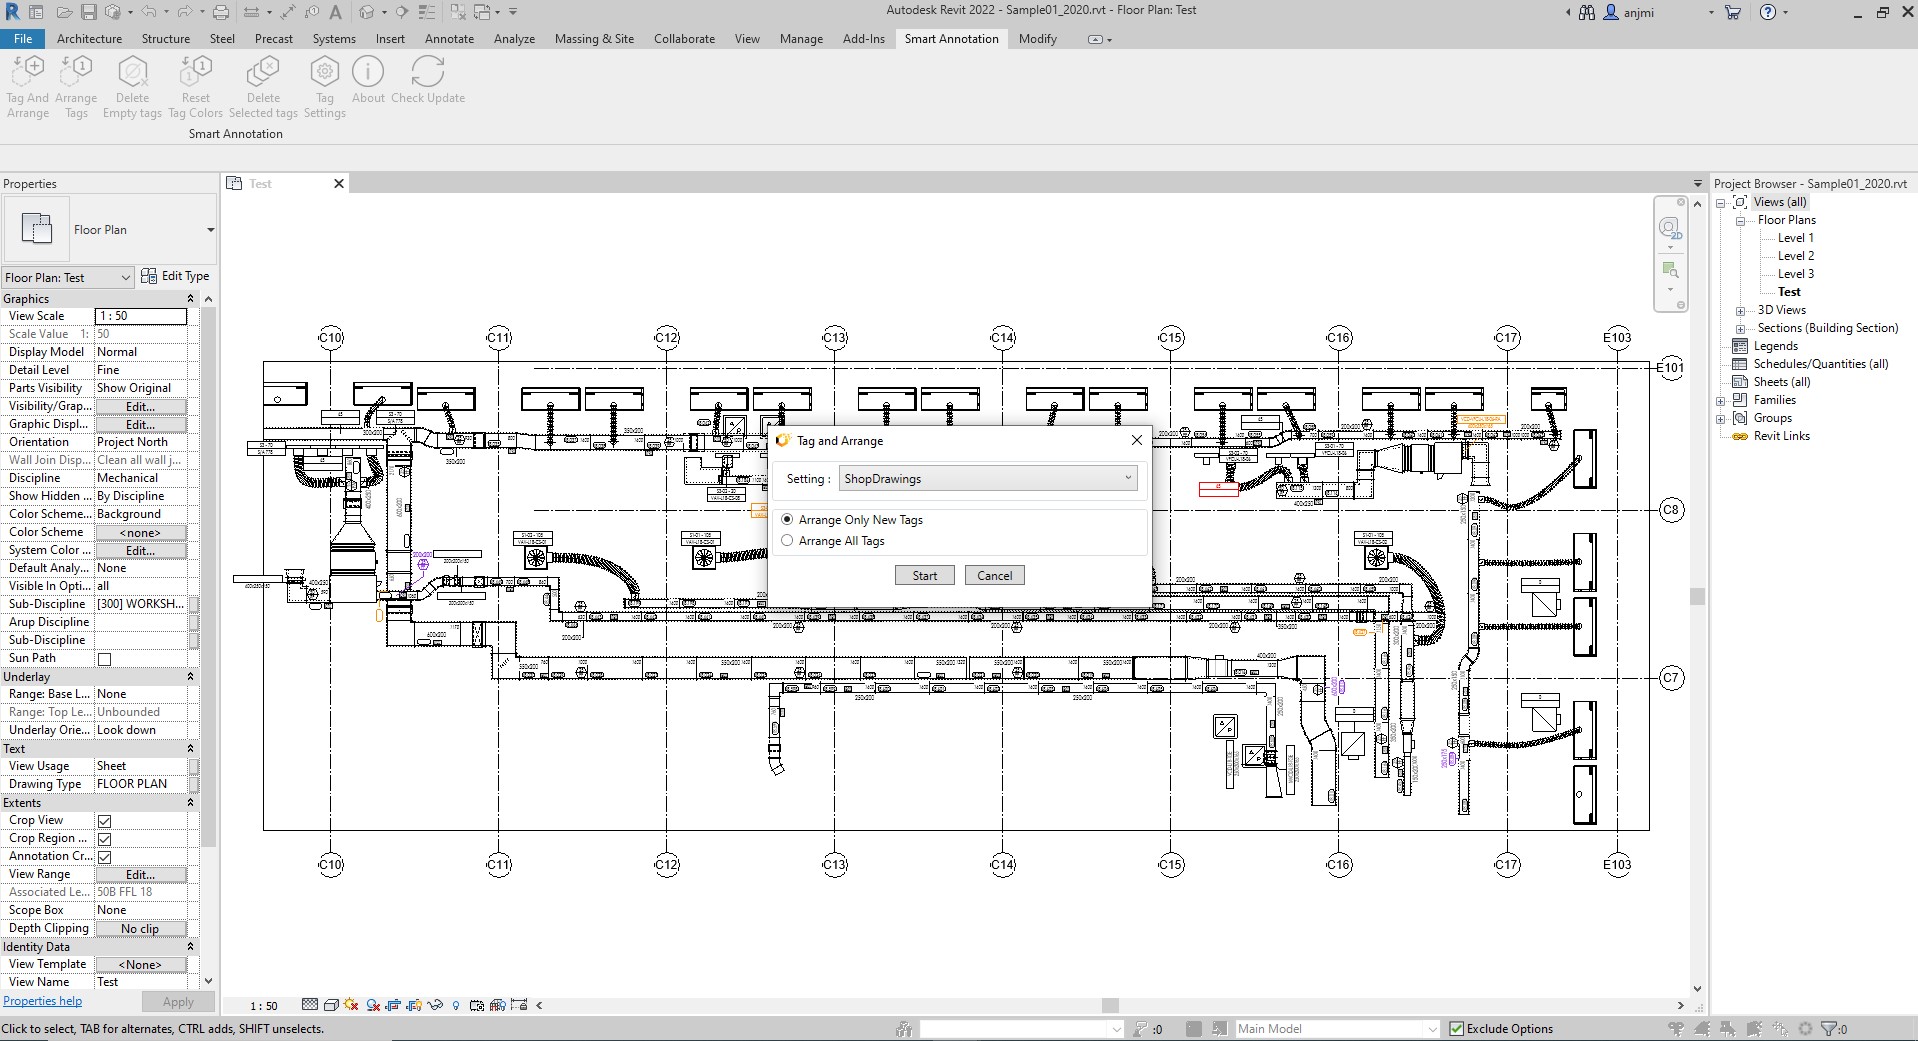Switch to the Annotate ribbon tab
Screen dimensions: 1918x1041
pyautogui.click(x=449, y=39)
